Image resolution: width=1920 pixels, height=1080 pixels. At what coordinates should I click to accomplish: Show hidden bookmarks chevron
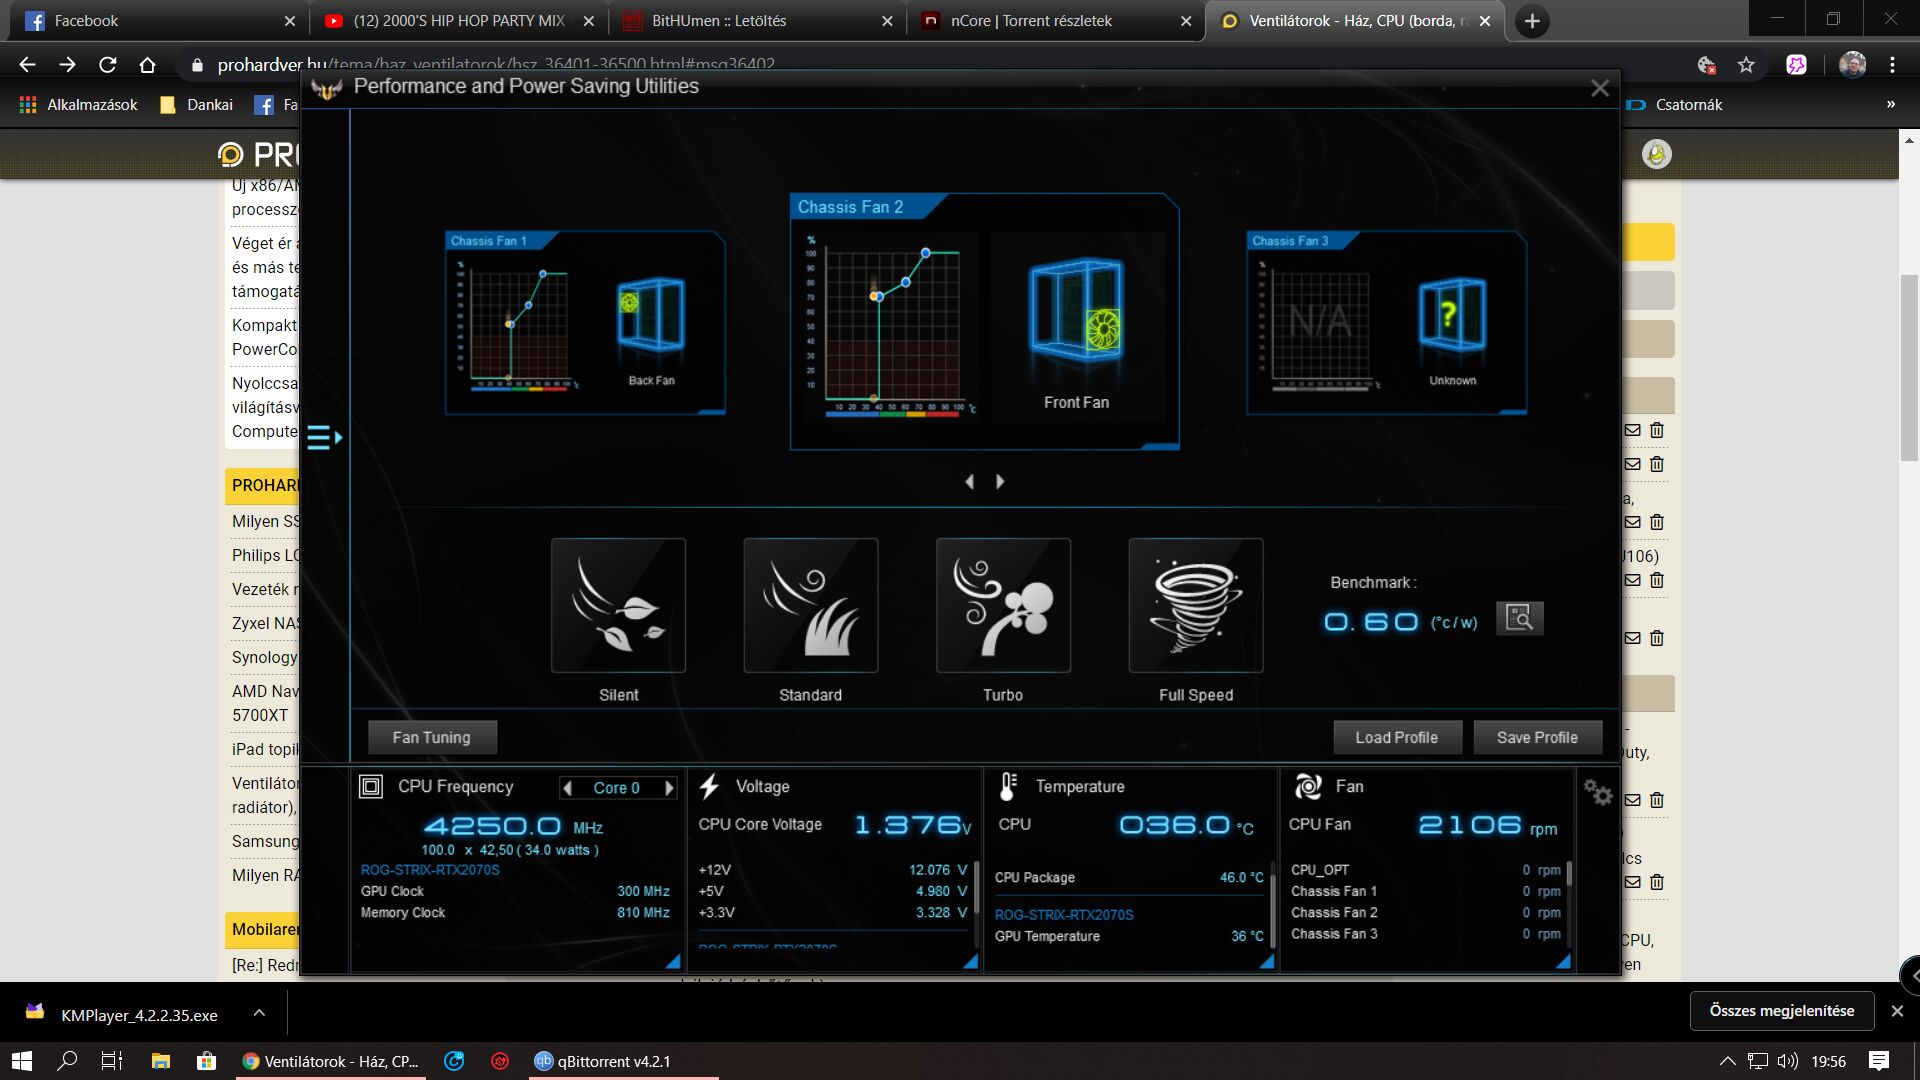(x=1890, y=105)
